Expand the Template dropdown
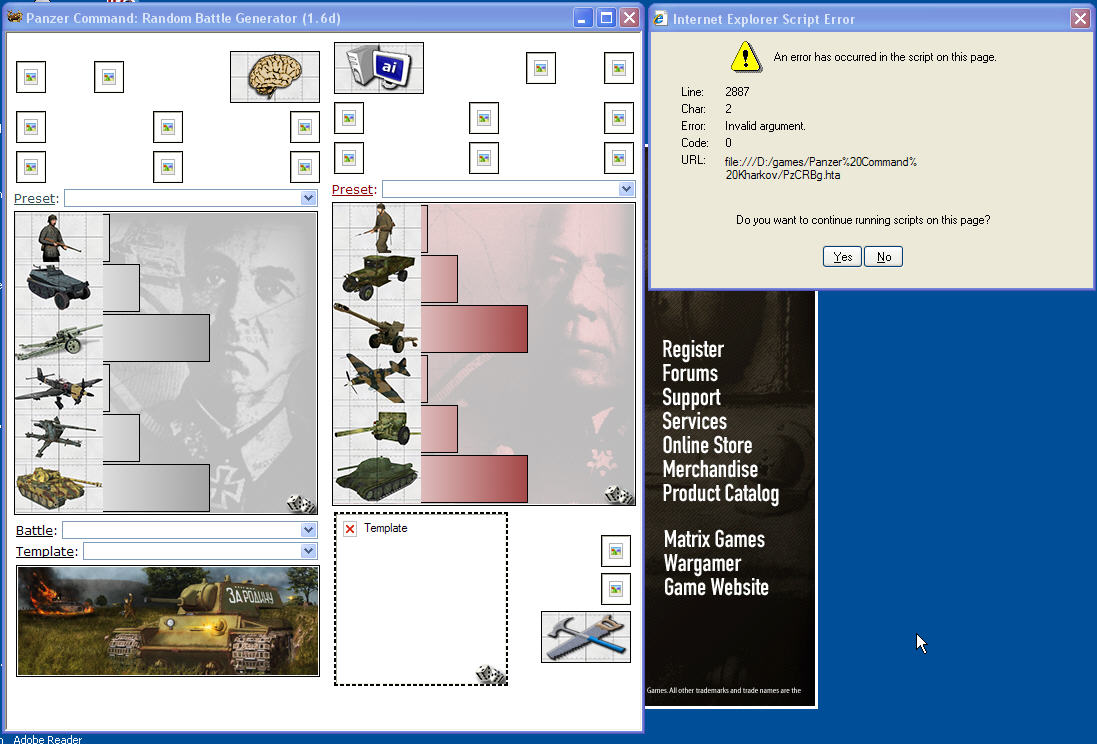1097x744 pixels. coord(309,551)
